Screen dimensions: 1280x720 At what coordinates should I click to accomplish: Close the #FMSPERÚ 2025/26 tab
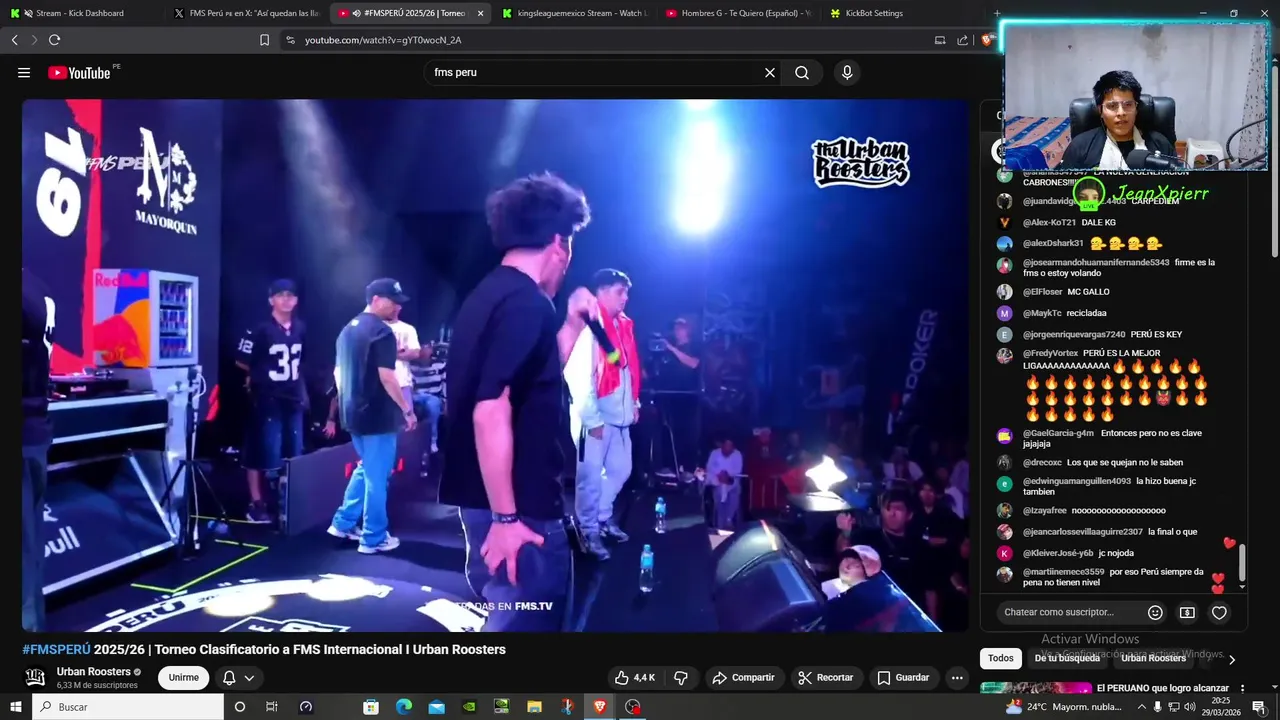pyautogui.click(x=480, y=13)
